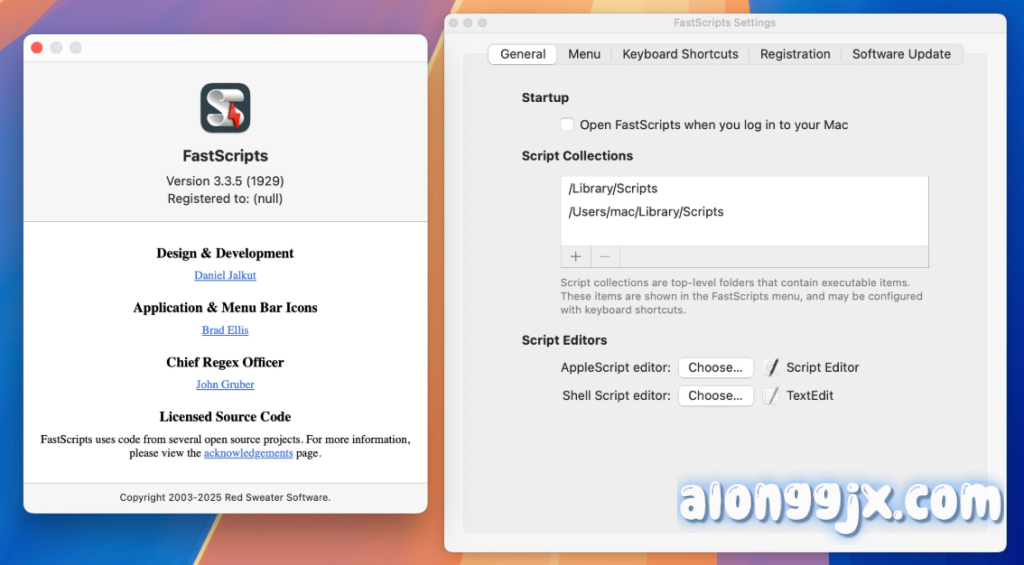This screenshot has width=1024, height=565.
Task: Click the plus button to add script collection
Action: [x=575, y=257]
